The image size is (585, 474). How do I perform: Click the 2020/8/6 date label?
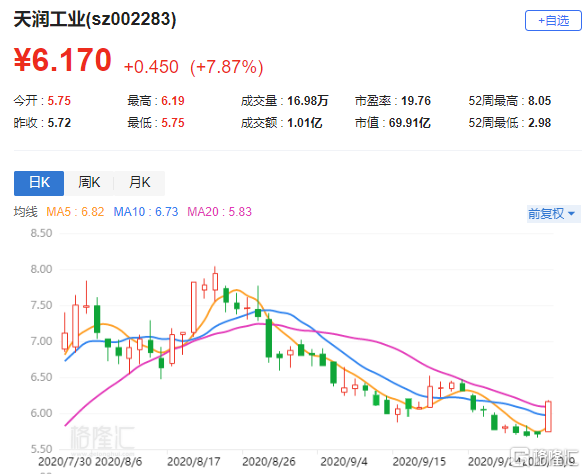[118, 462]
